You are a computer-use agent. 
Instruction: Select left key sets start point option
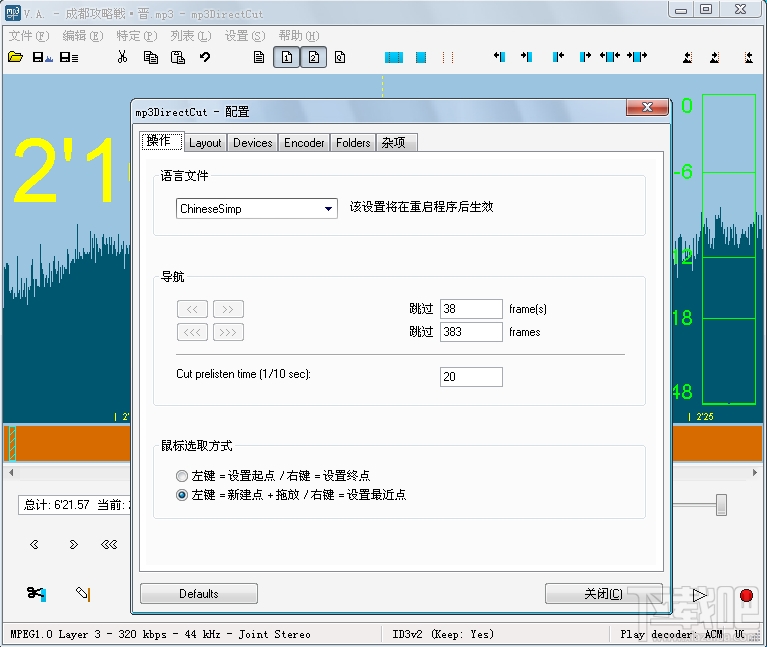coord(181,475)
